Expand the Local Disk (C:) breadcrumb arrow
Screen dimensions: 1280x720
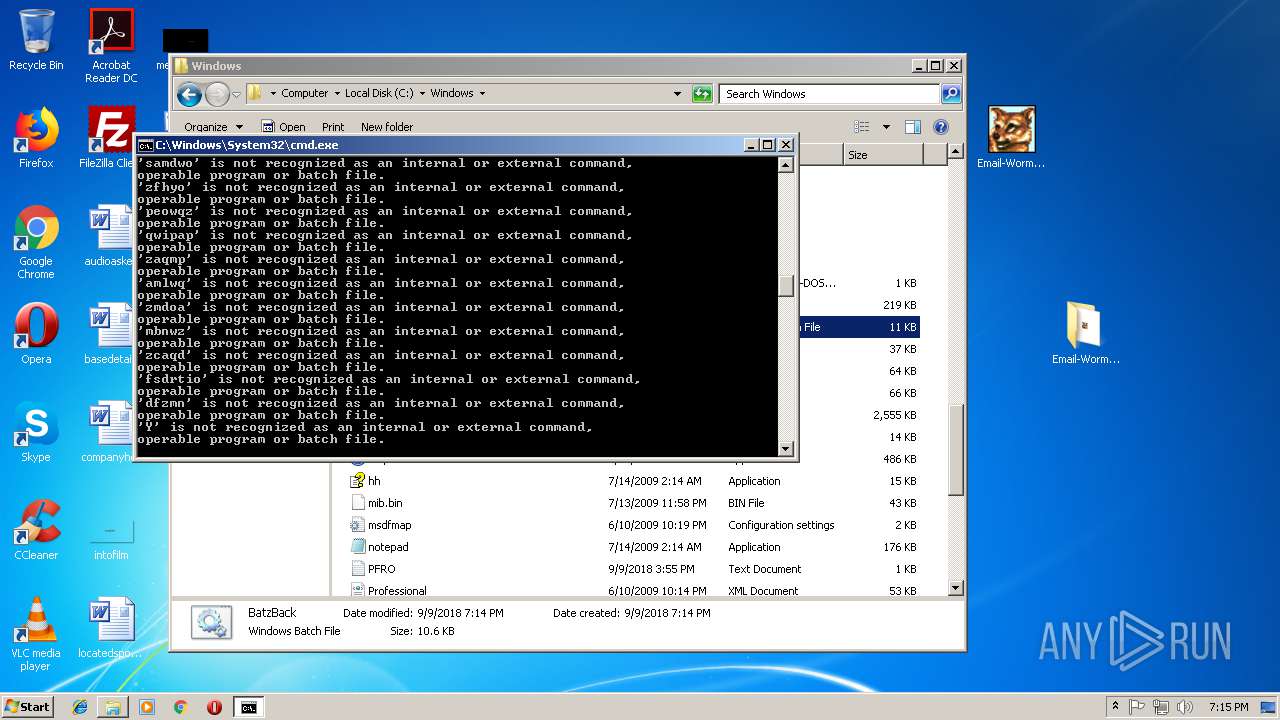[422, 94]
